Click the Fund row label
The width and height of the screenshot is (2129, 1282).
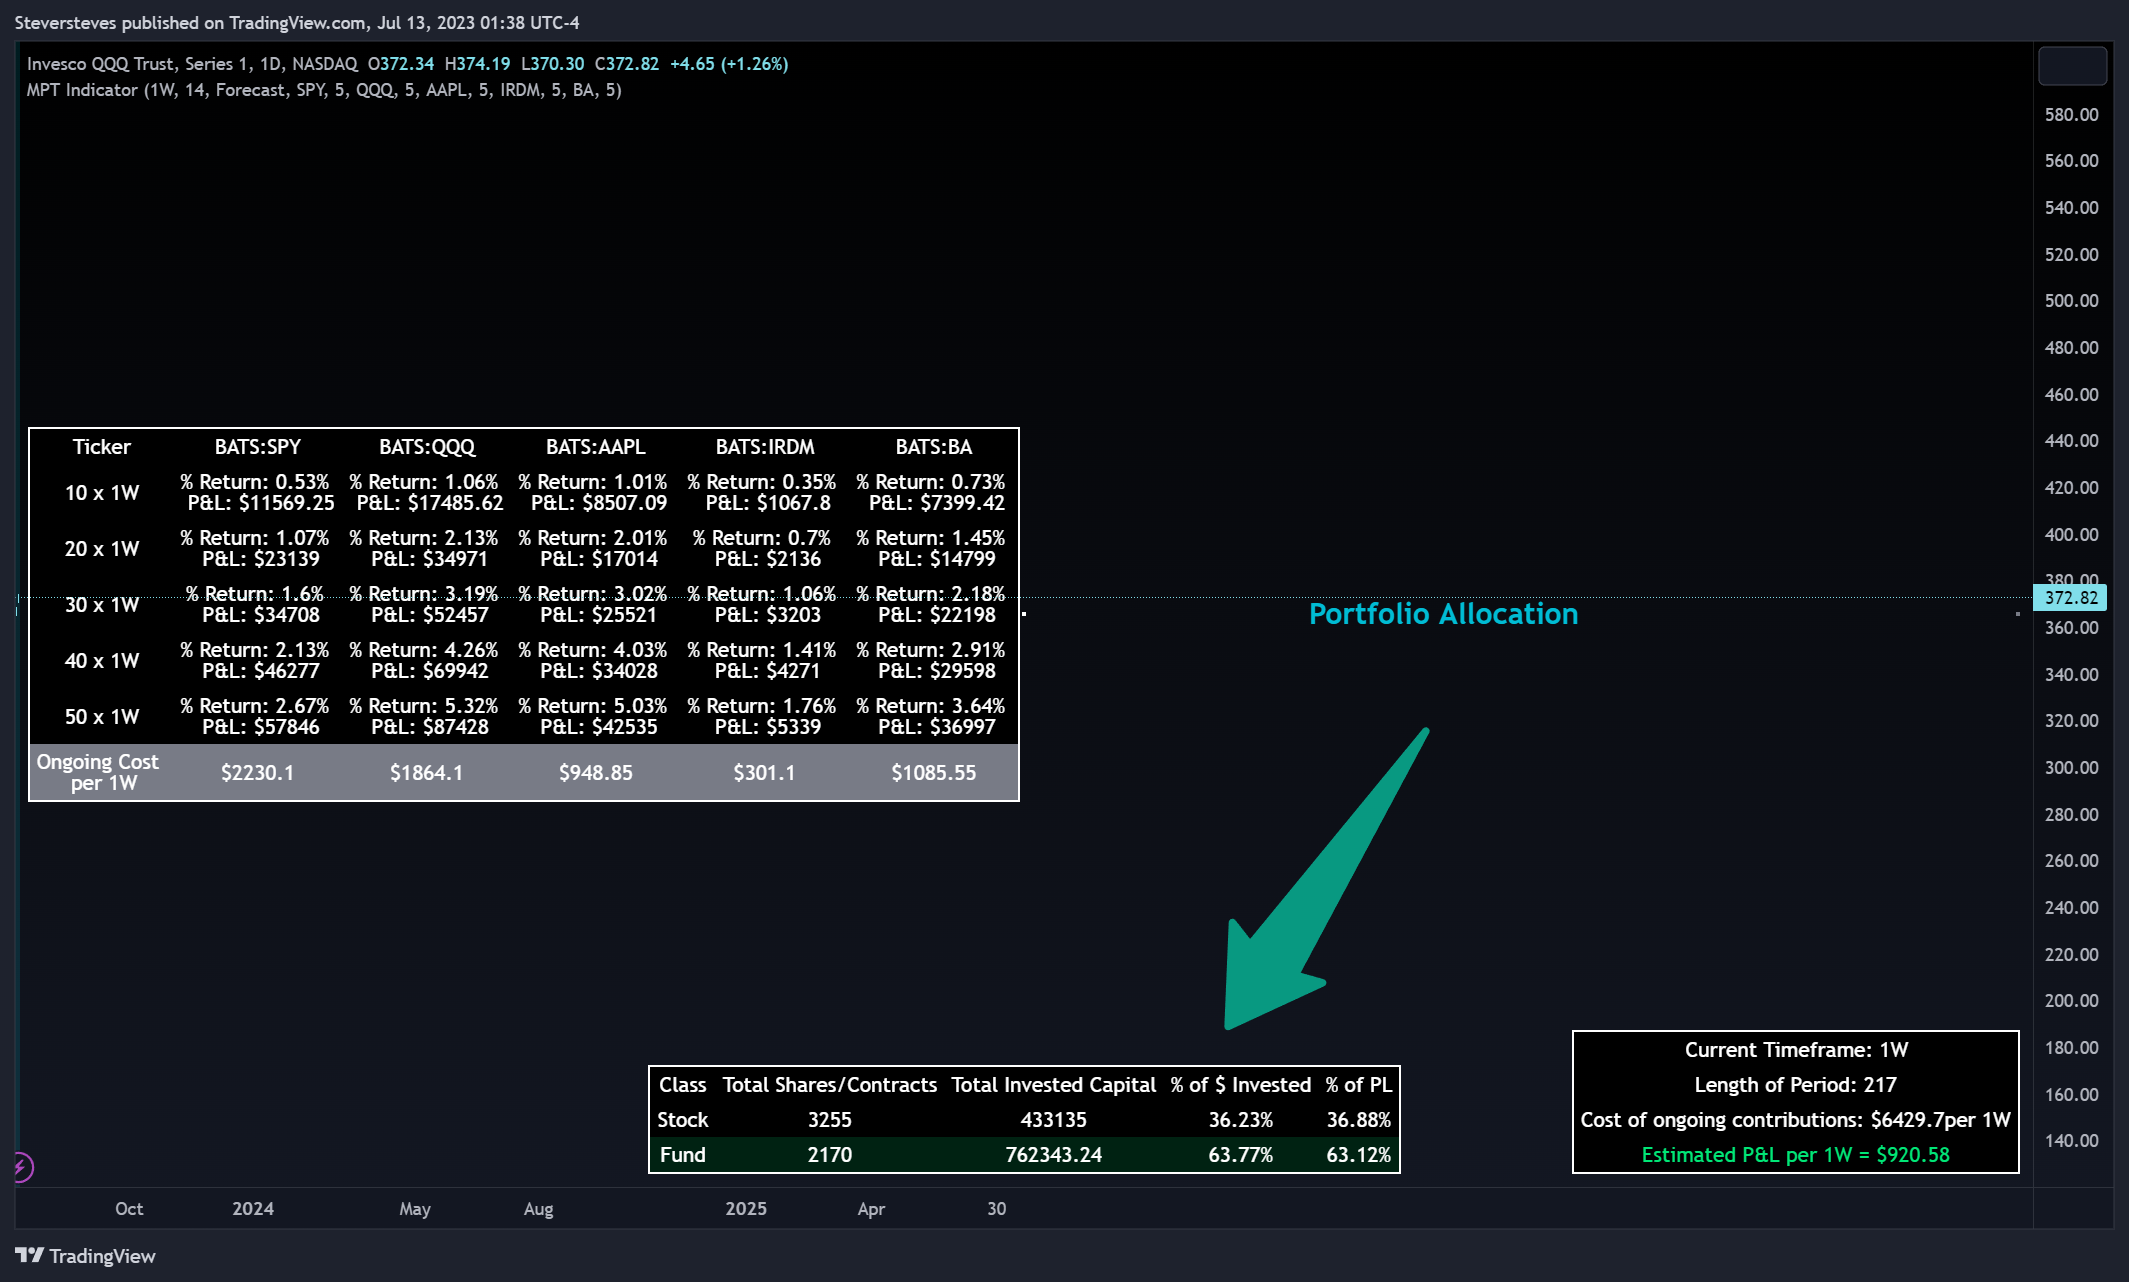click(683, 1155)
